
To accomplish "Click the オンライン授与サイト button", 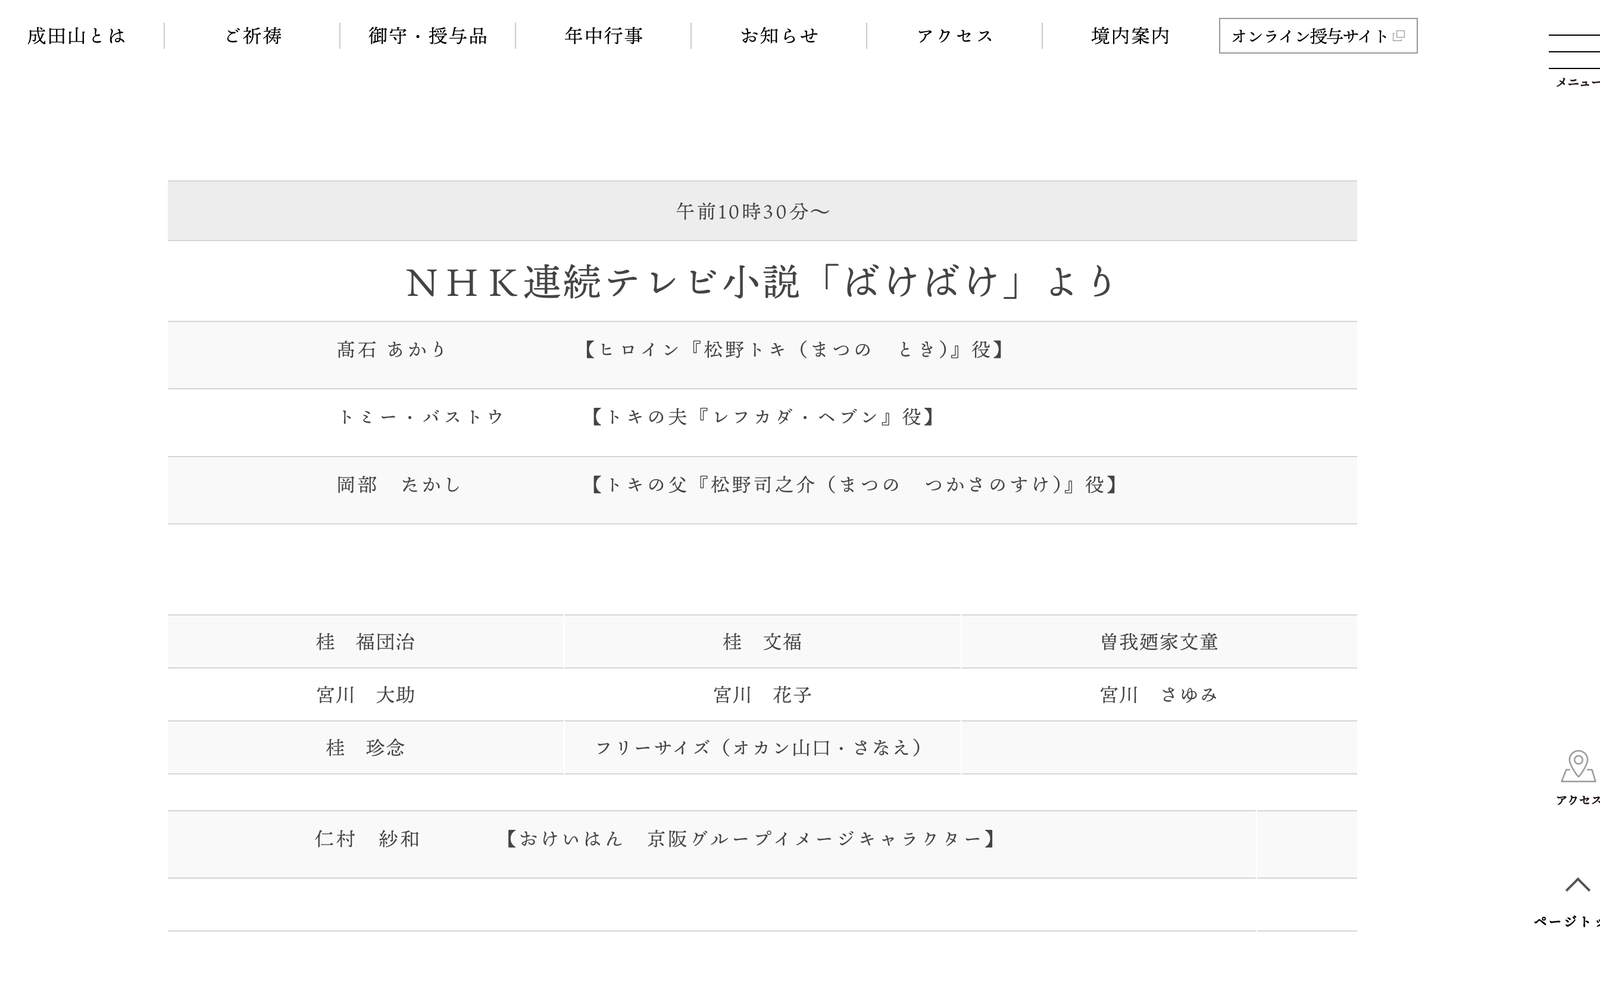I will tap(1318, 36).
